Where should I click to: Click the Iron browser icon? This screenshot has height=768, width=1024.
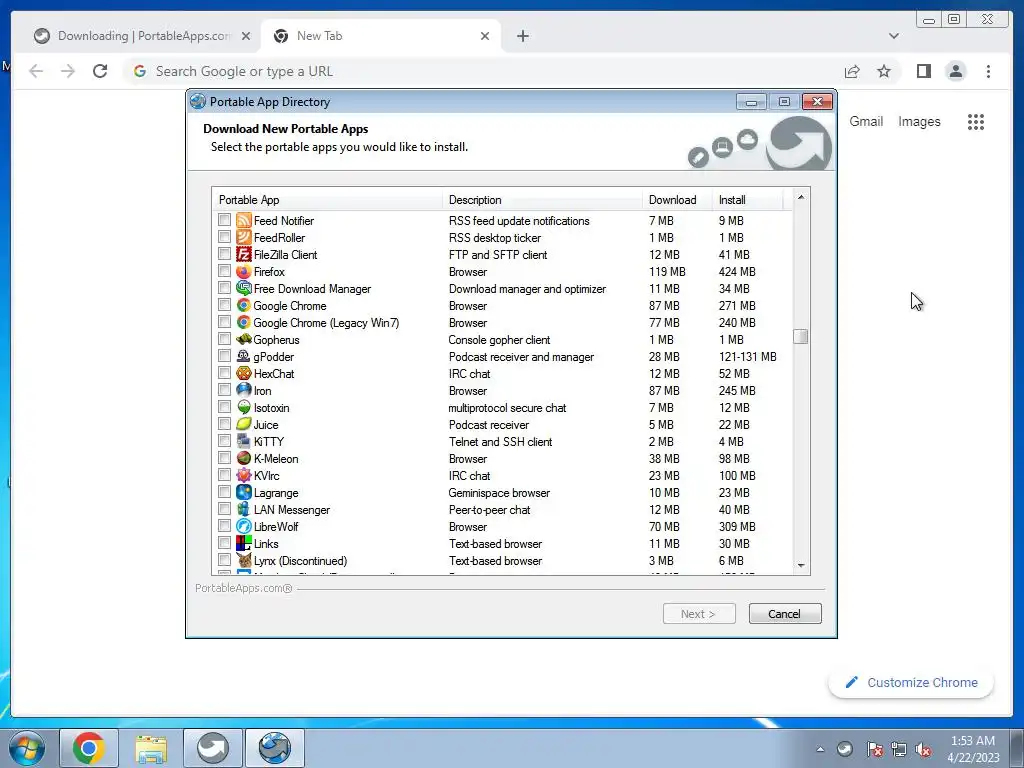244,391
